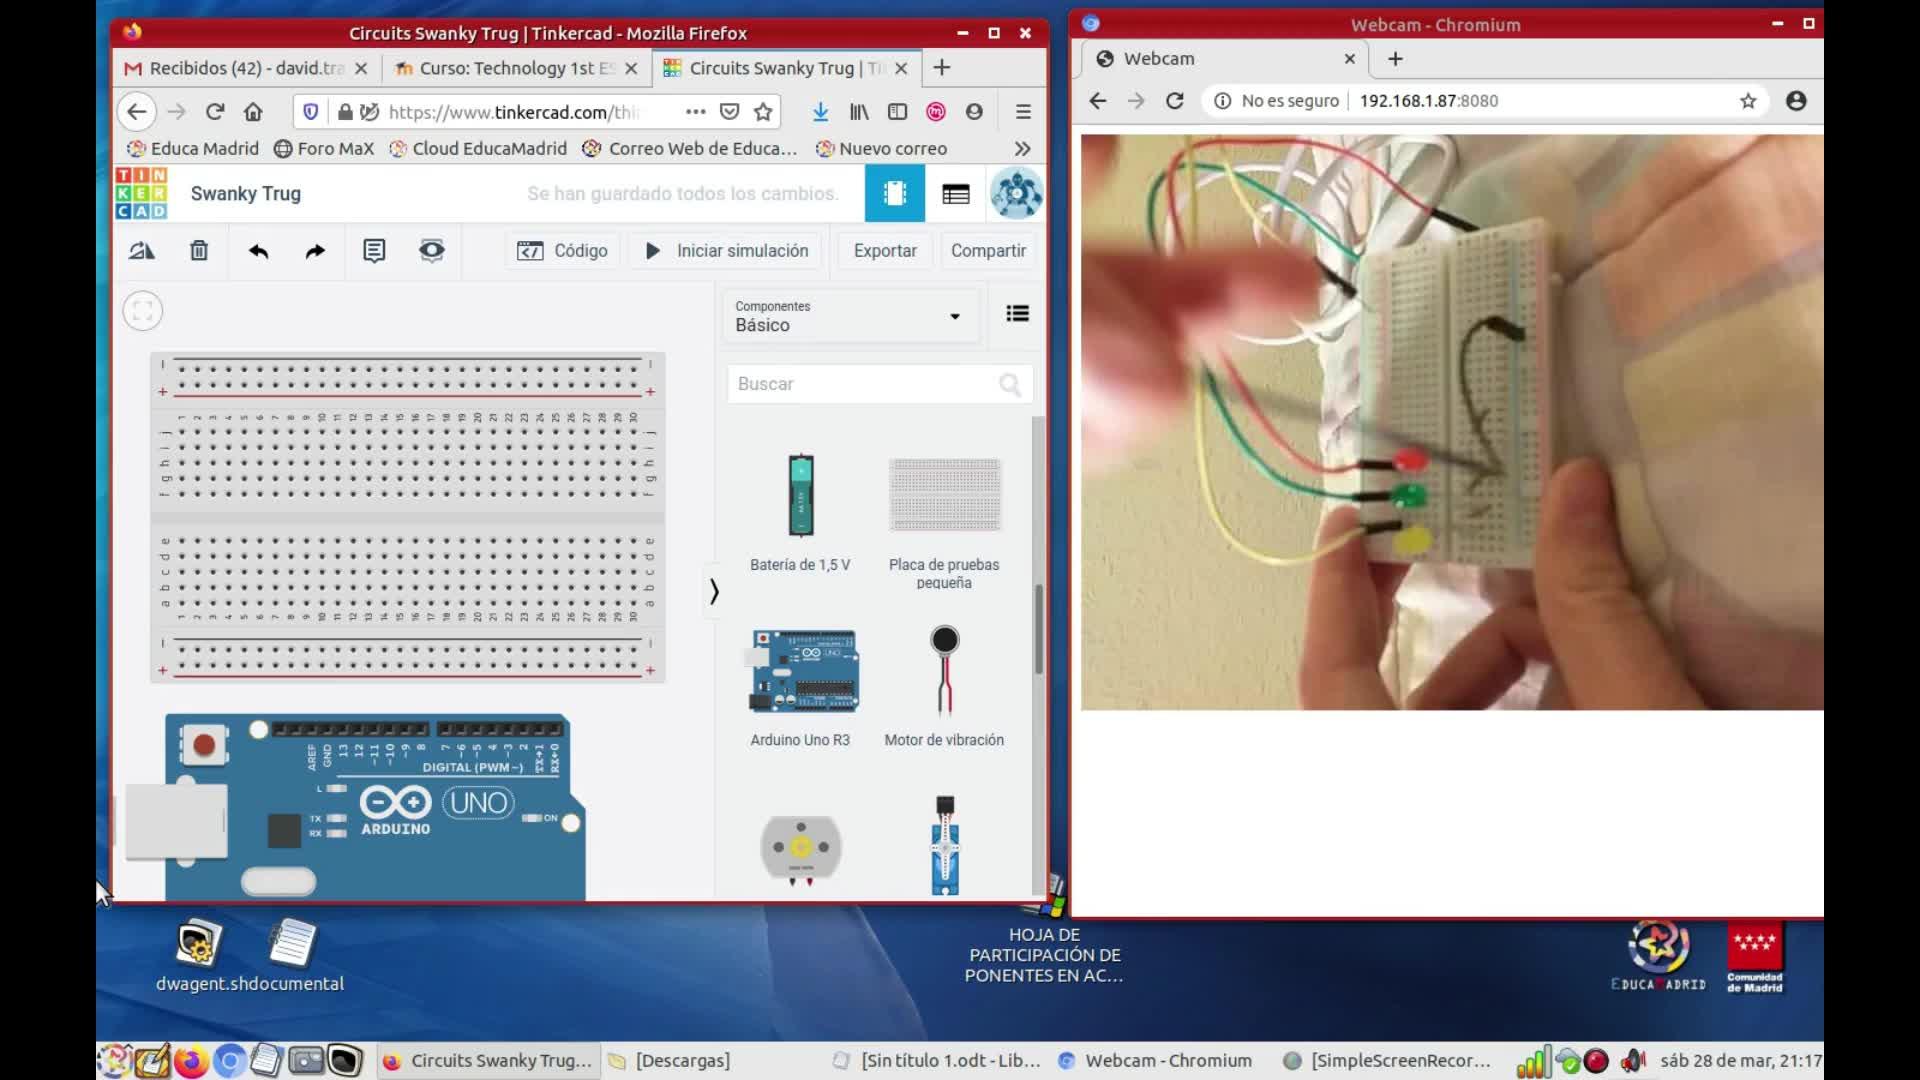
Task: Open the notes tool icon
Action: coord(374,251)
